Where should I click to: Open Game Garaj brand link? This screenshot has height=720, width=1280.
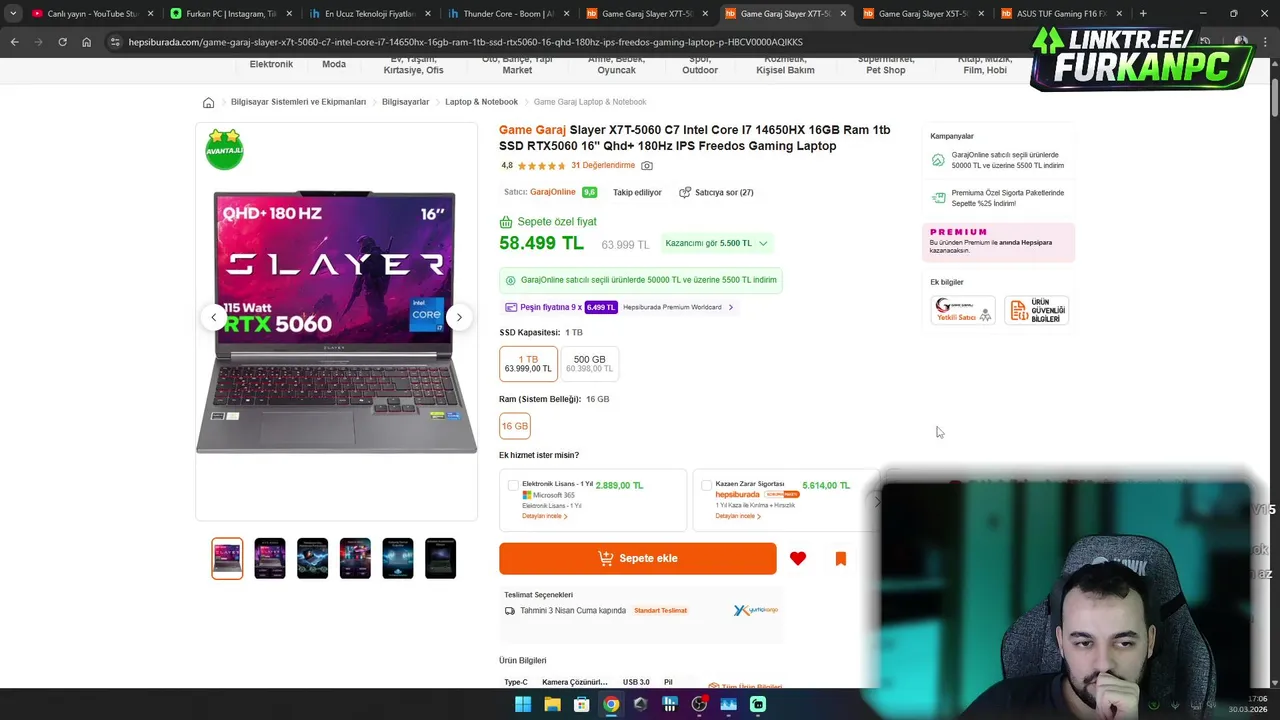(532, 130)
